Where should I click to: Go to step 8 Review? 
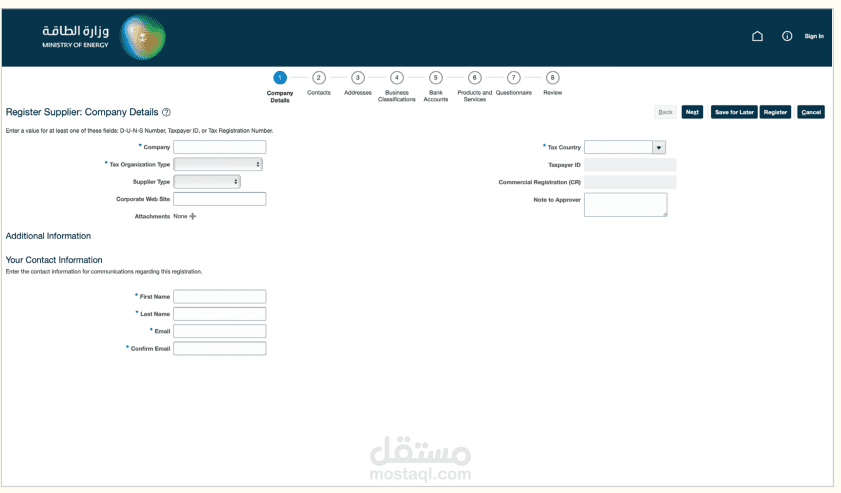click(x=552, y=78)
